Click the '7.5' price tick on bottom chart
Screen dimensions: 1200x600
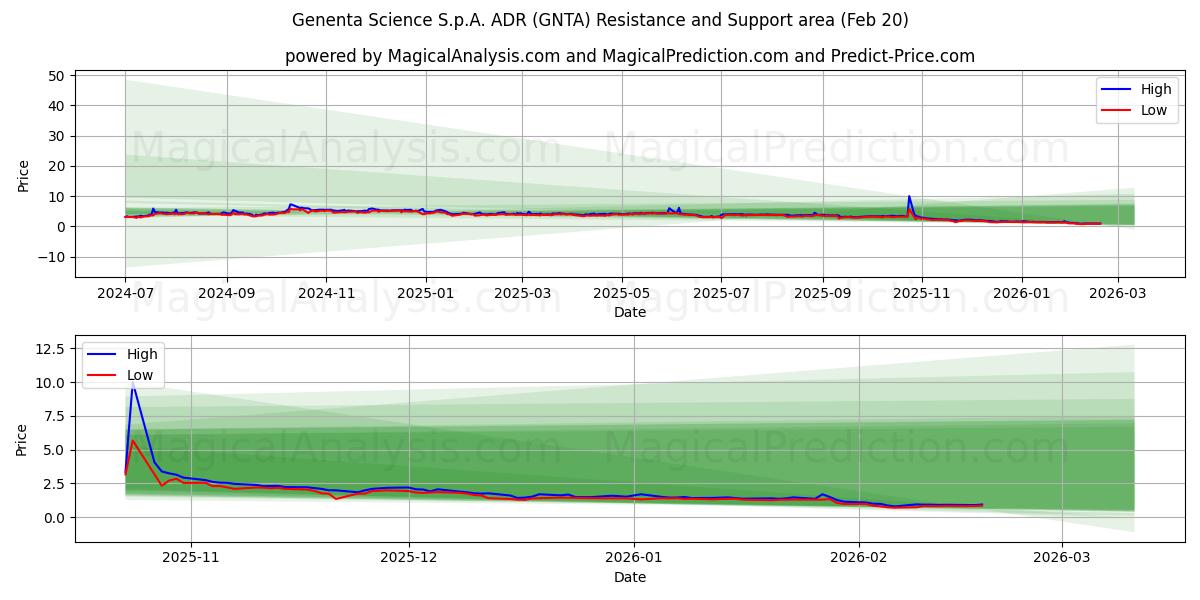pos(56,416)
